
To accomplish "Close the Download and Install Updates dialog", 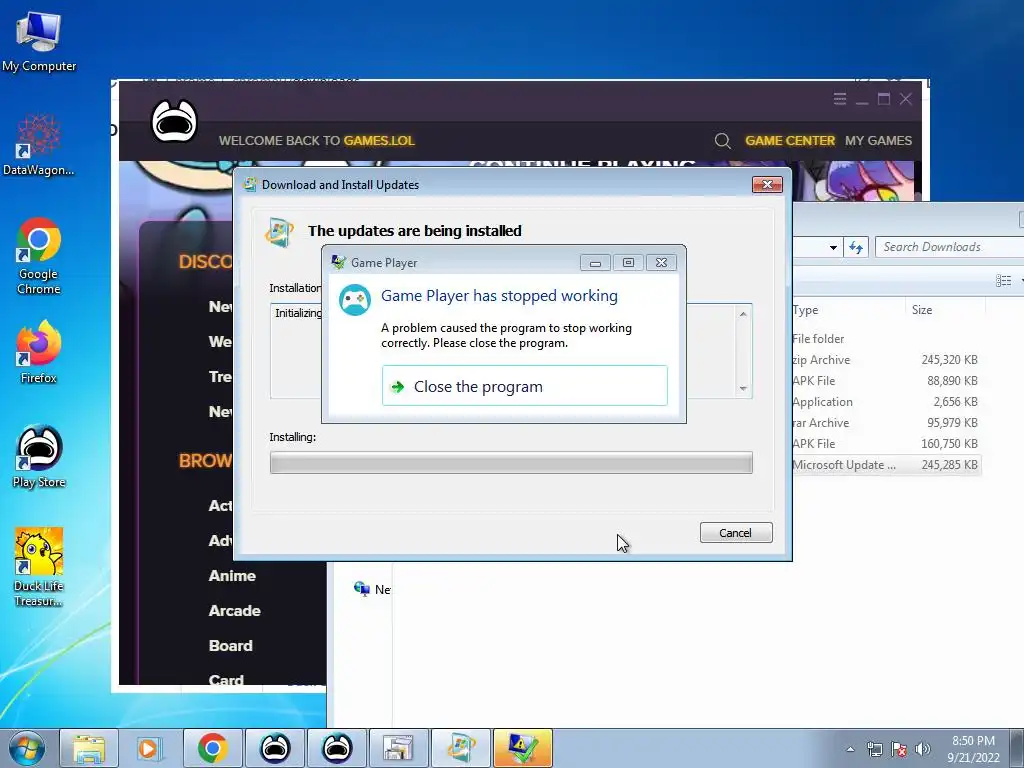I will (767, 185).
